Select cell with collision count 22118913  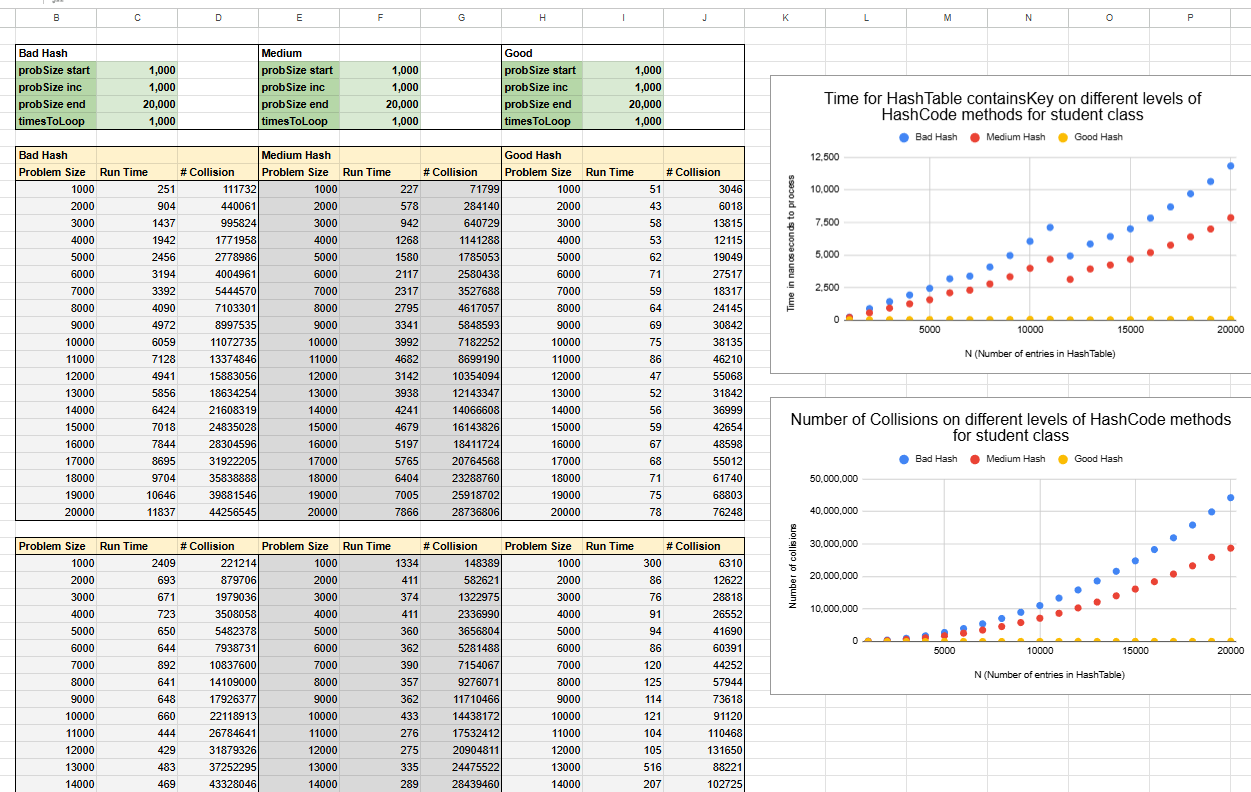tap(218, 716)
